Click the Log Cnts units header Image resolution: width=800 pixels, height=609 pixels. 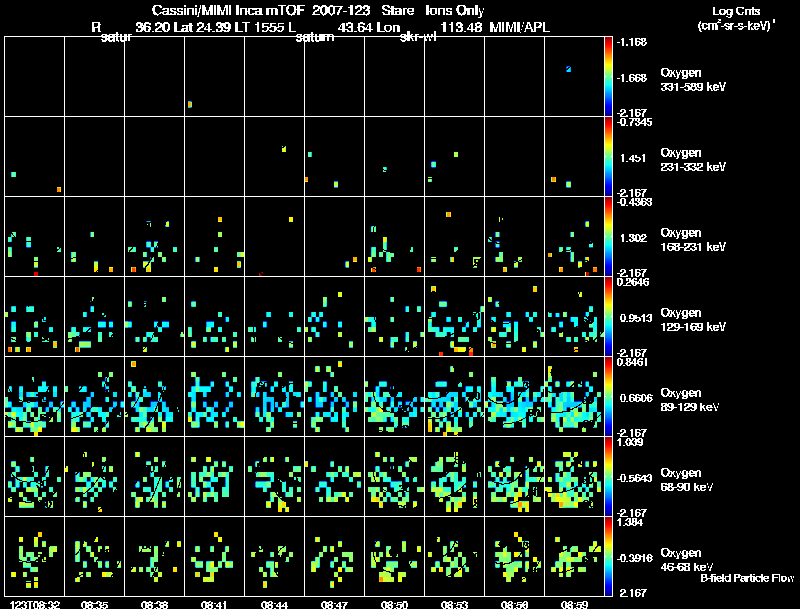735,18
